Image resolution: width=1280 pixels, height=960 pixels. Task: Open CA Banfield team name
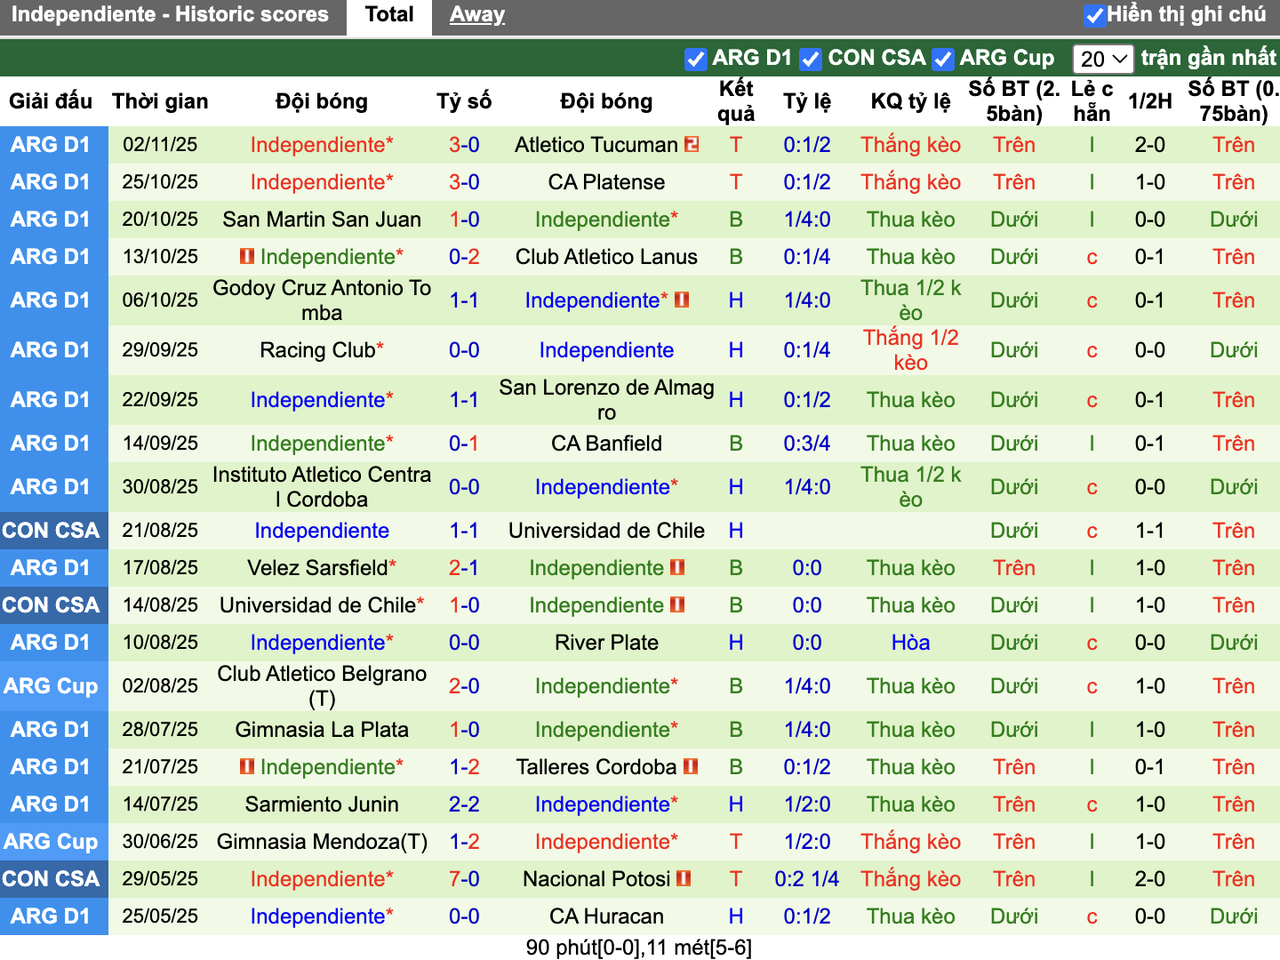[x=606, y=443]
